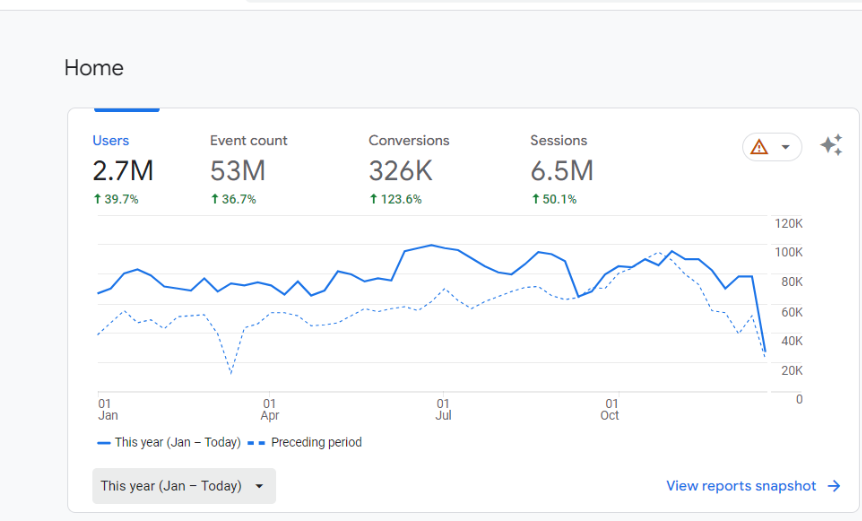
Task: Click the 01 Jul date on chart axis
Action: [x=443, y=410]
